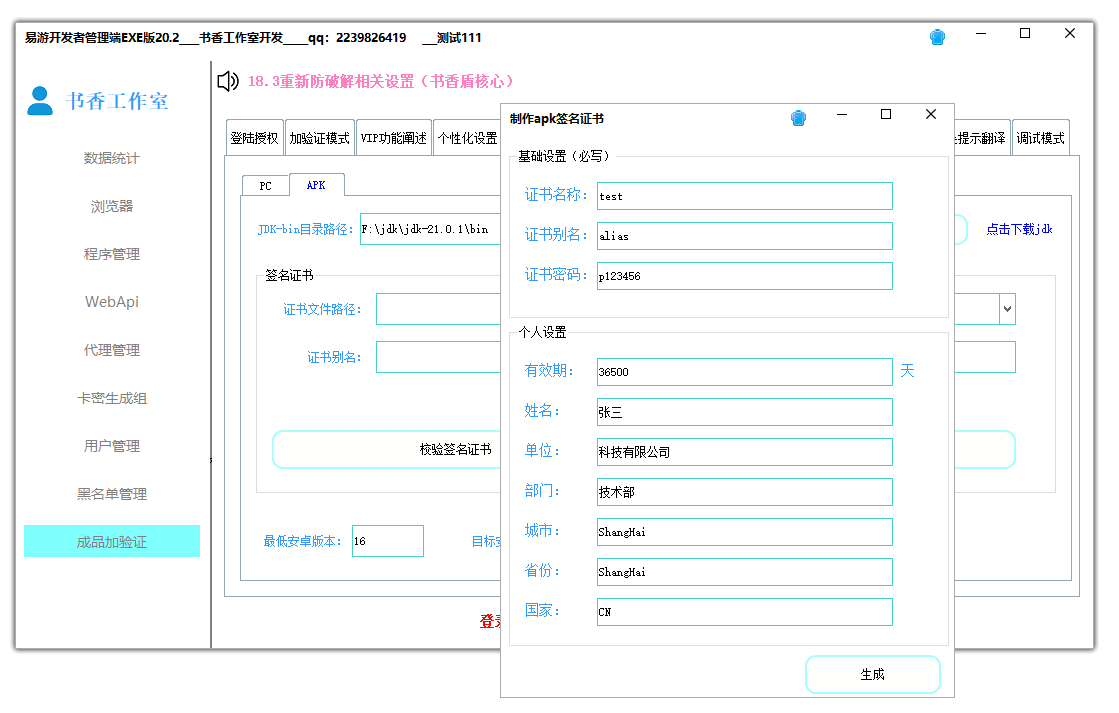This screenshot has width=1119, height=713.
Task: Click the 有效期 input containing 36500
Action: pos(744,371)
